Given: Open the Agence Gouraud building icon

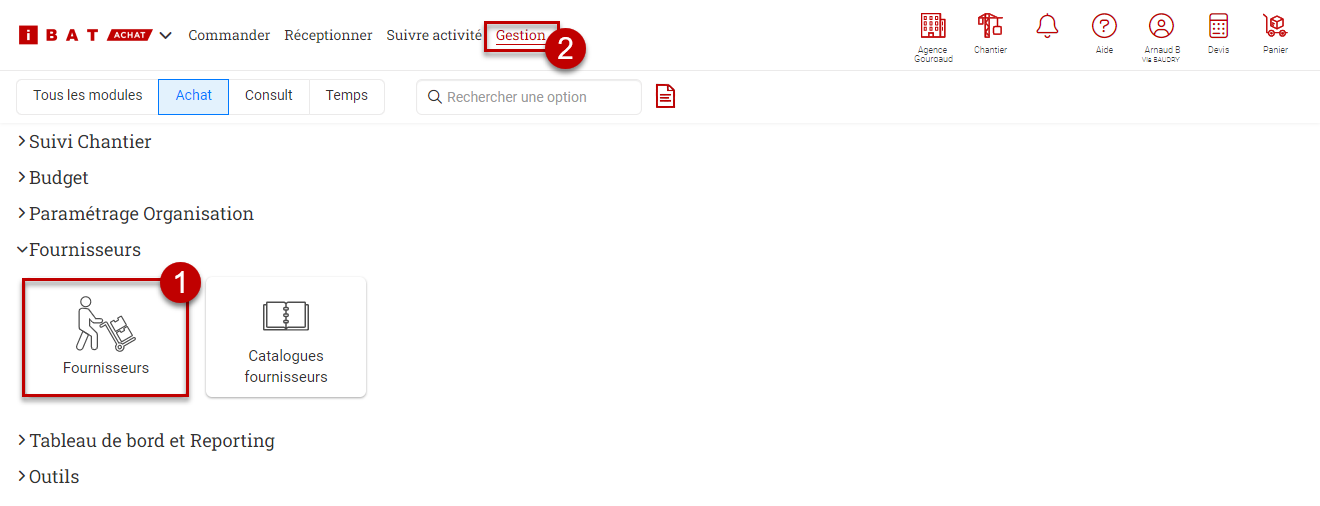Looking at the screenshot, I should (932, 27).
